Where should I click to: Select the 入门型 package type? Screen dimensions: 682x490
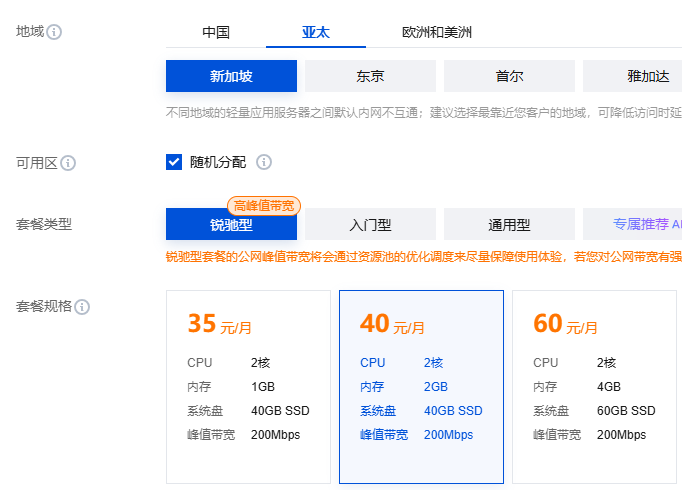370,225
